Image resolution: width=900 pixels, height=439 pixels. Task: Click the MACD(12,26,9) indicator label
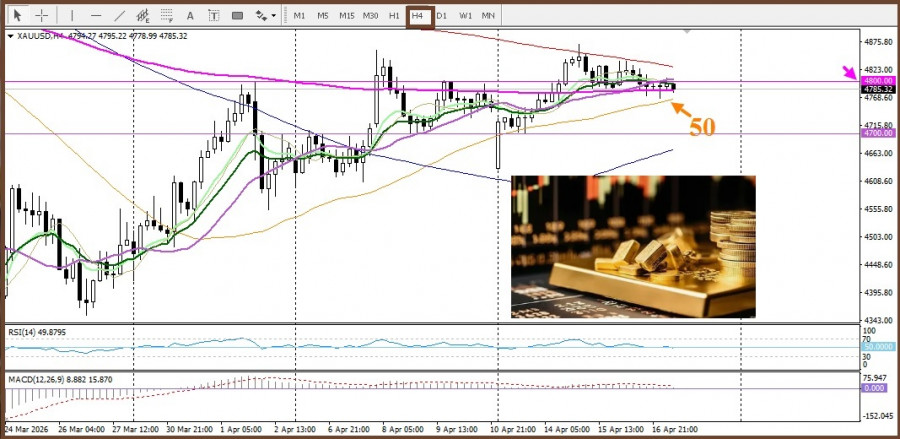[60, 379]
